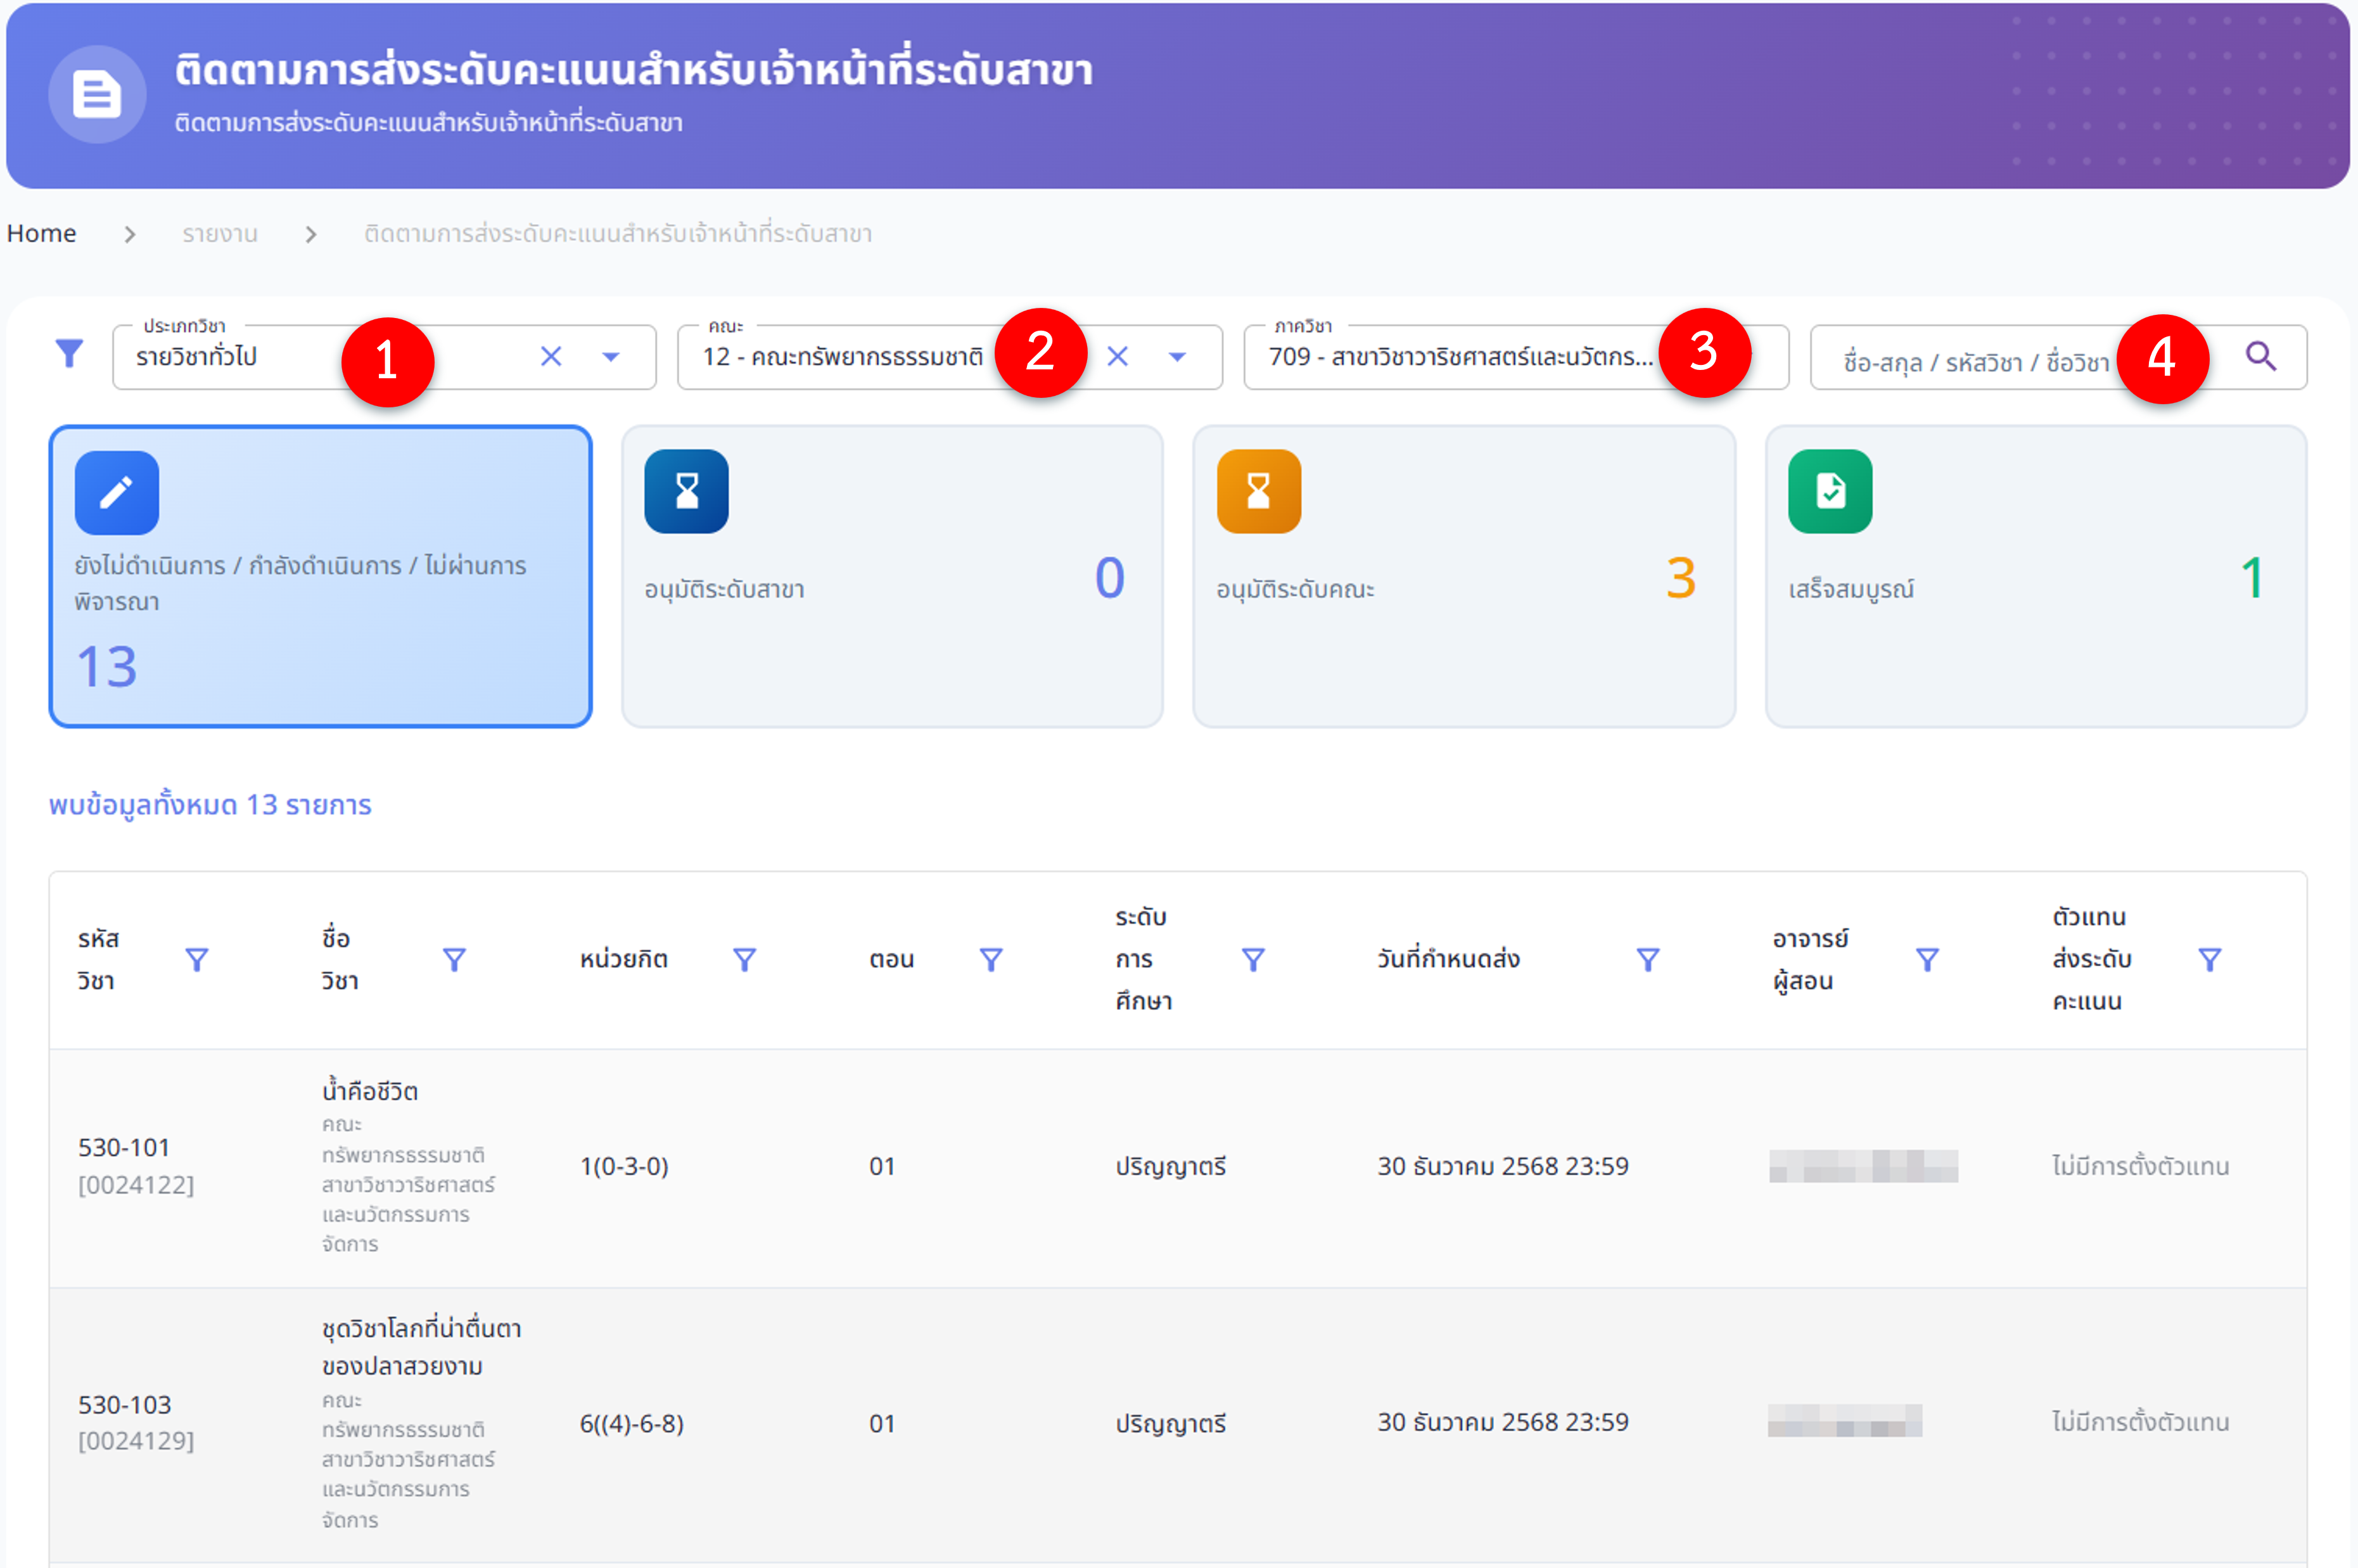Select the อนุมัติระดับสาขา status card
Screen dimensions: 2358x1568
click(x=891, y=577)
